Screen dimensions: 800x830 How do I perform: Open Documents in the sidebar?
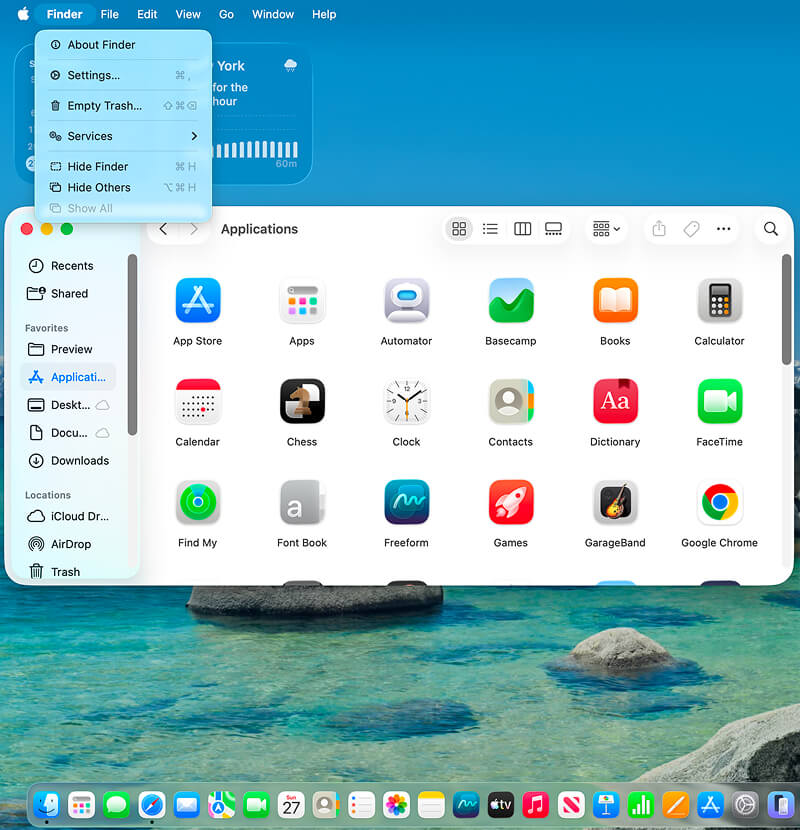coord(68,433)
